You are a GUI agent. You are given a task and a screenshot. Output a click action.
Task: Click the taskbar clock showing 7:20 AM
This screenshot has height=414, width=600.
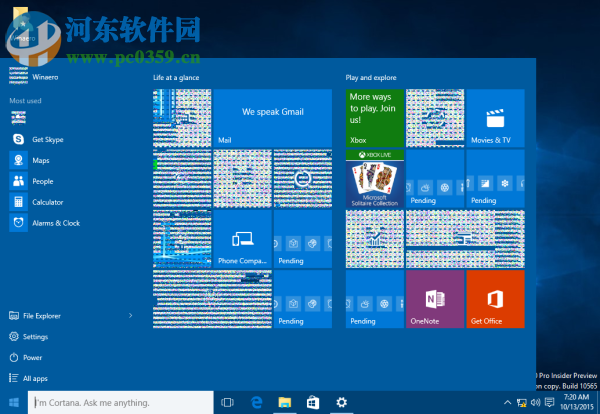click(x=577, y=402)
